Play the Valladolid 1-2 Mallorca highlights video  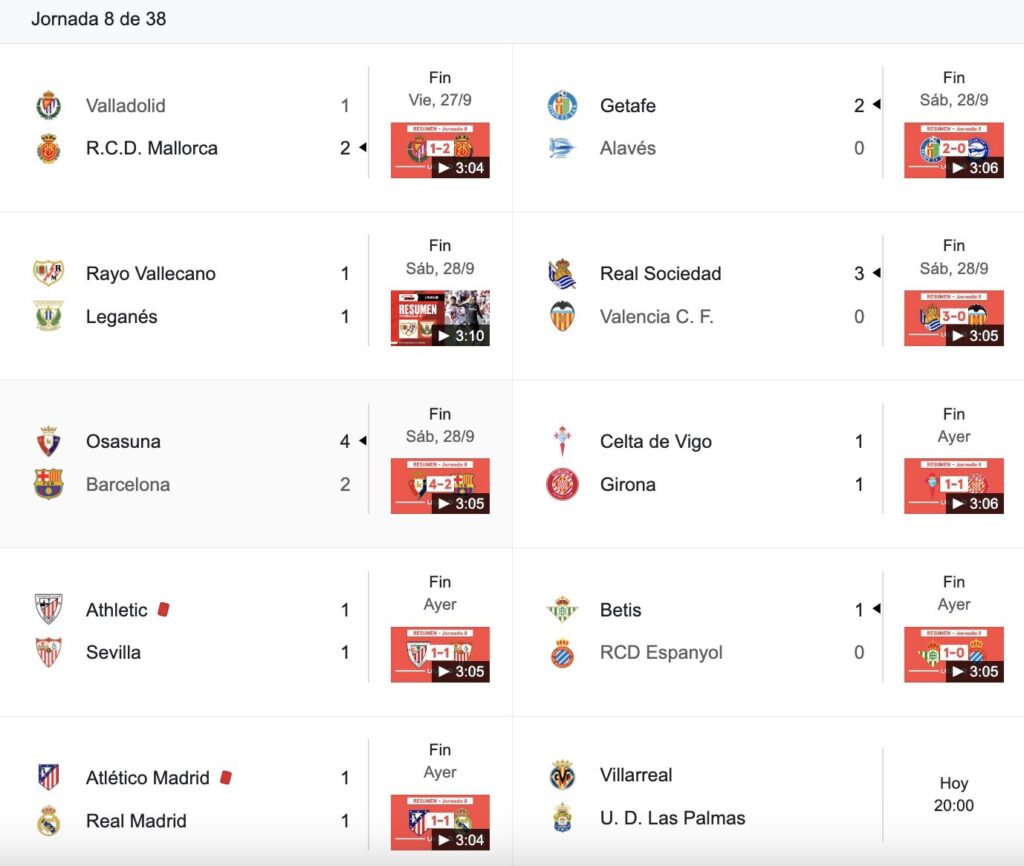[x=440, y=150]
